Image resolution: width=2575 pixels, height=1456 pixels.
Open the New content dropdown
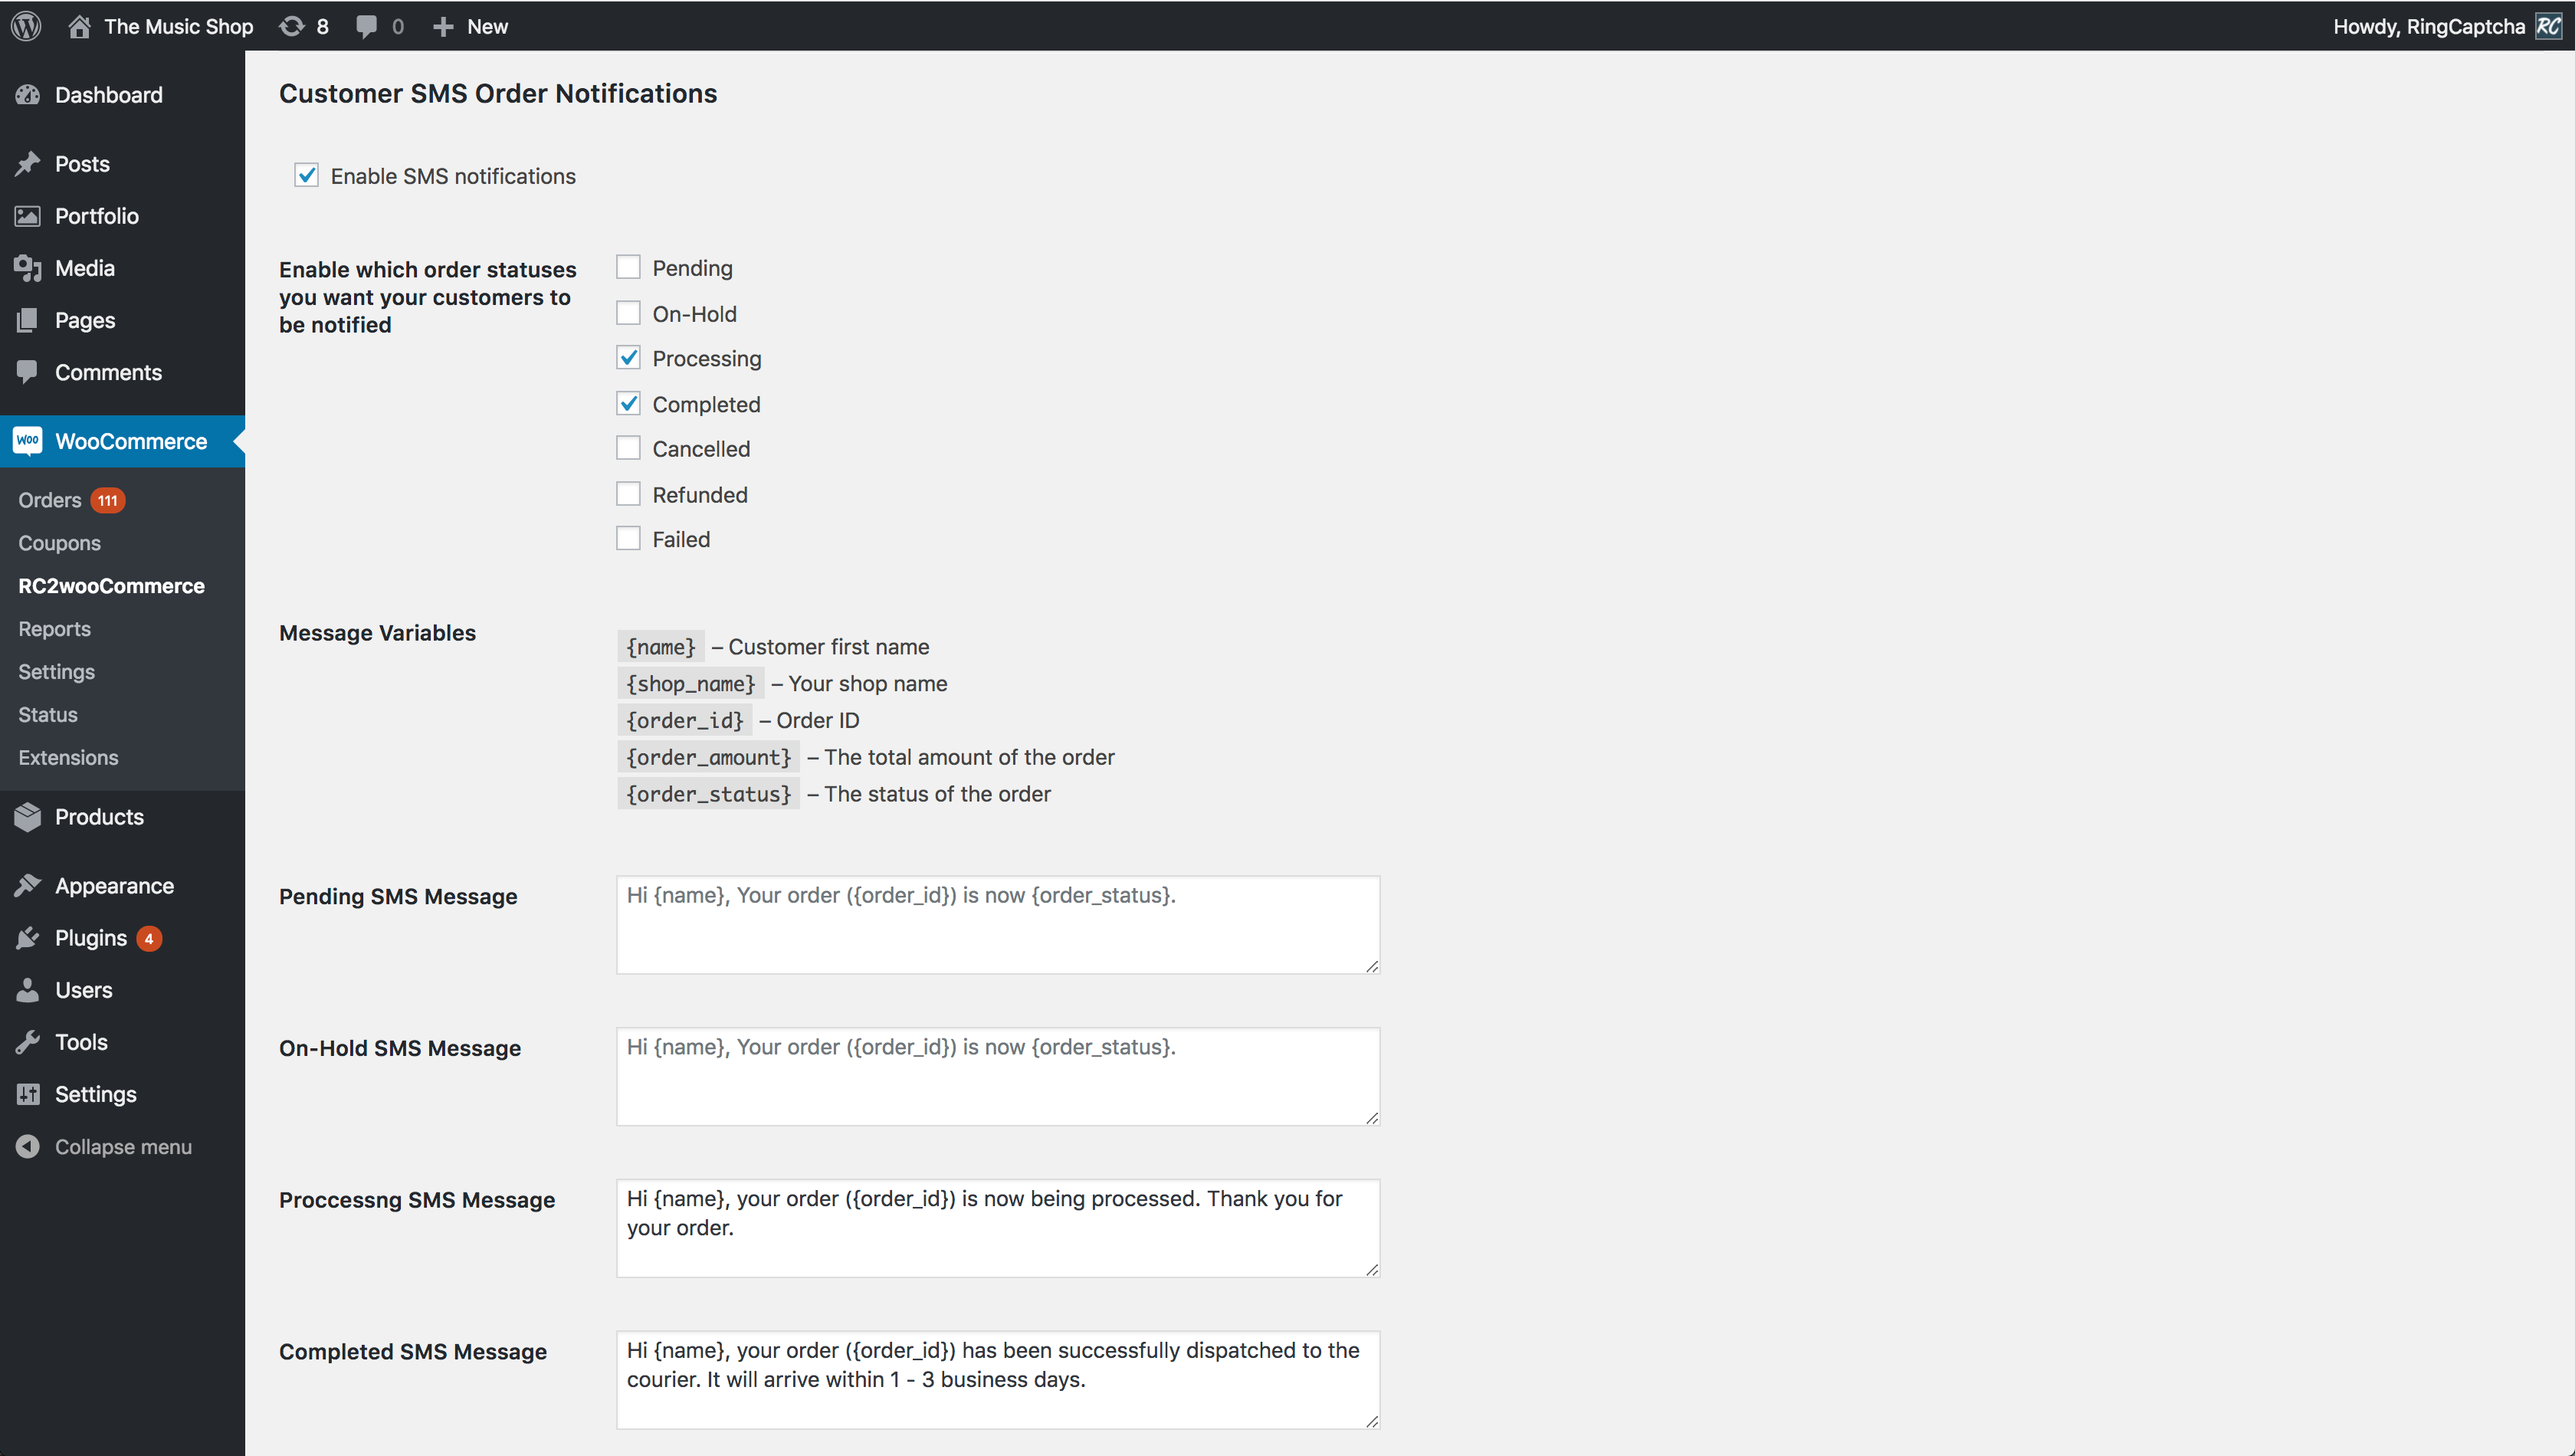point(471,26)
